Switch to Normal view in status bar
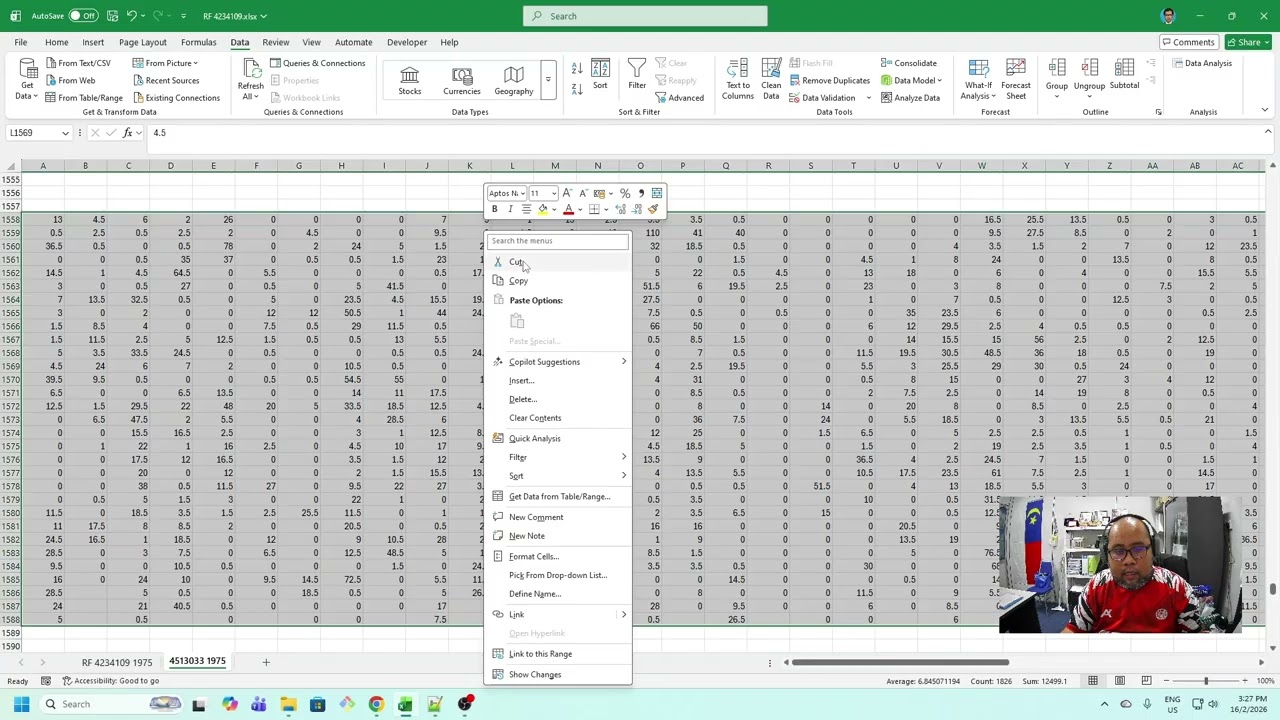Screen dimensions: 1280x720 tap(1093, 681)
